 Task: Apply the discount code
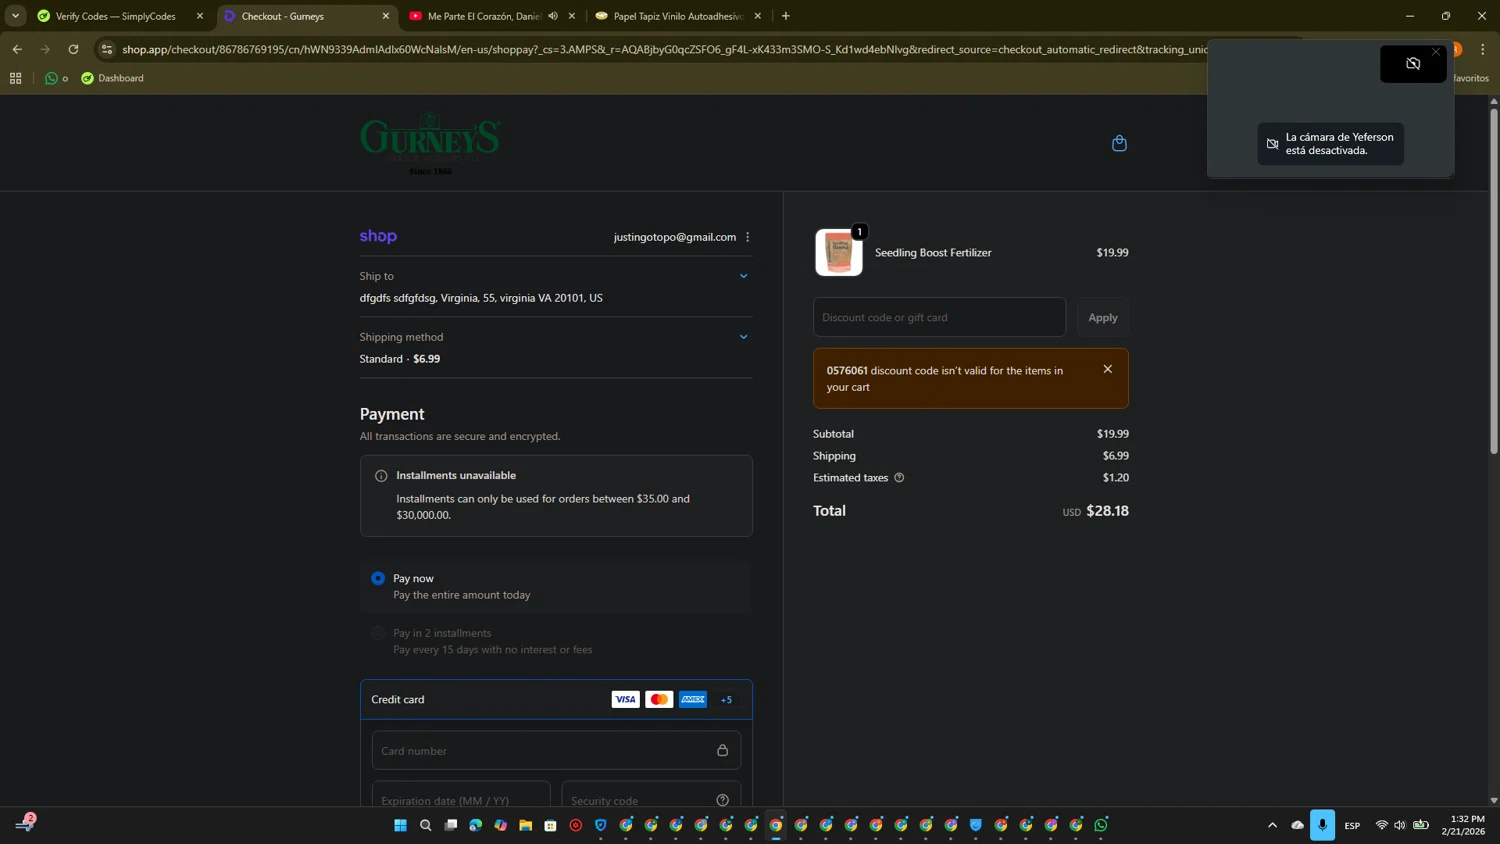click(x=1103, y=317)
